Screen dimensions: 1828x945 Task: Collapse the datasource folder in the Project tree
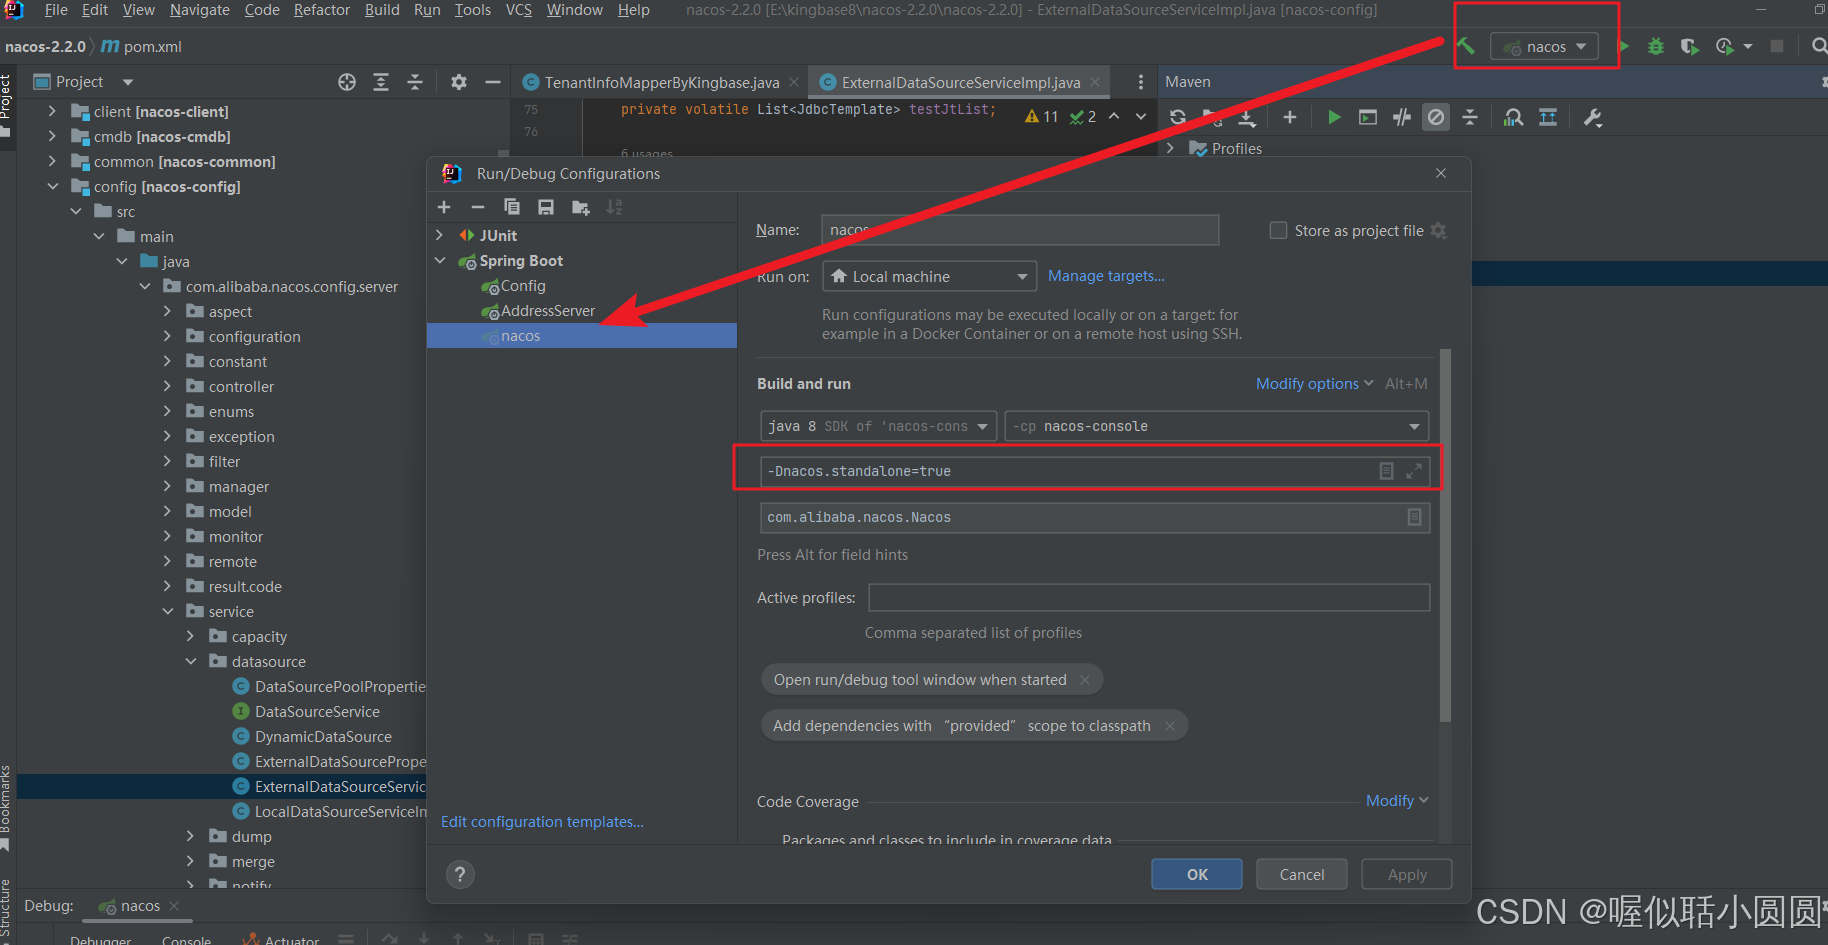point(191,661)
